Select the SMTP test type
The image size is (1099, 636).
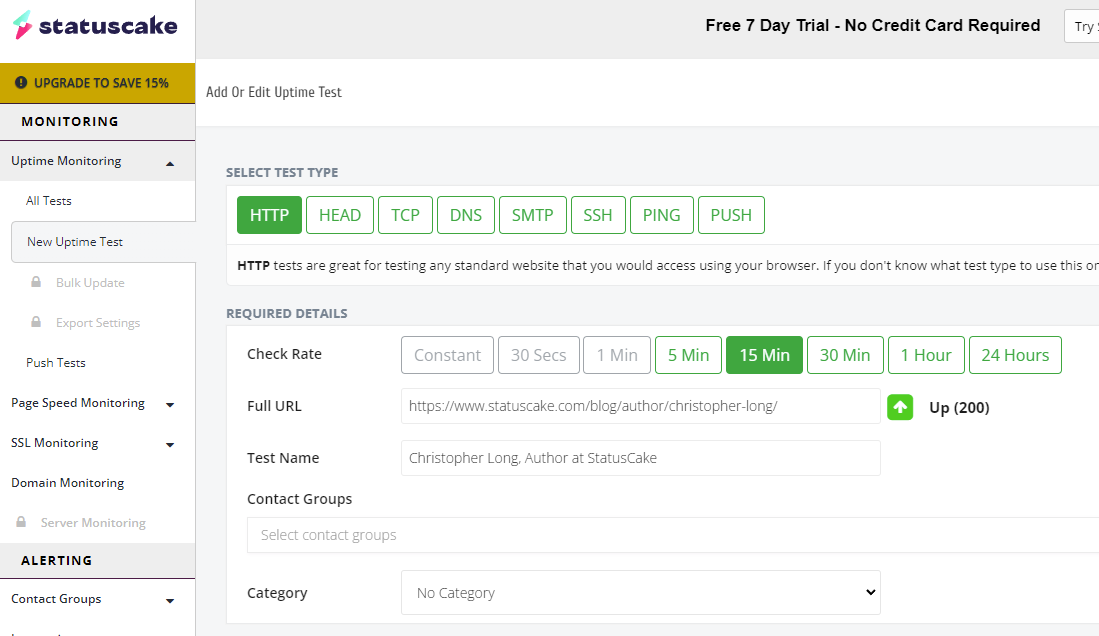point(533,215)
